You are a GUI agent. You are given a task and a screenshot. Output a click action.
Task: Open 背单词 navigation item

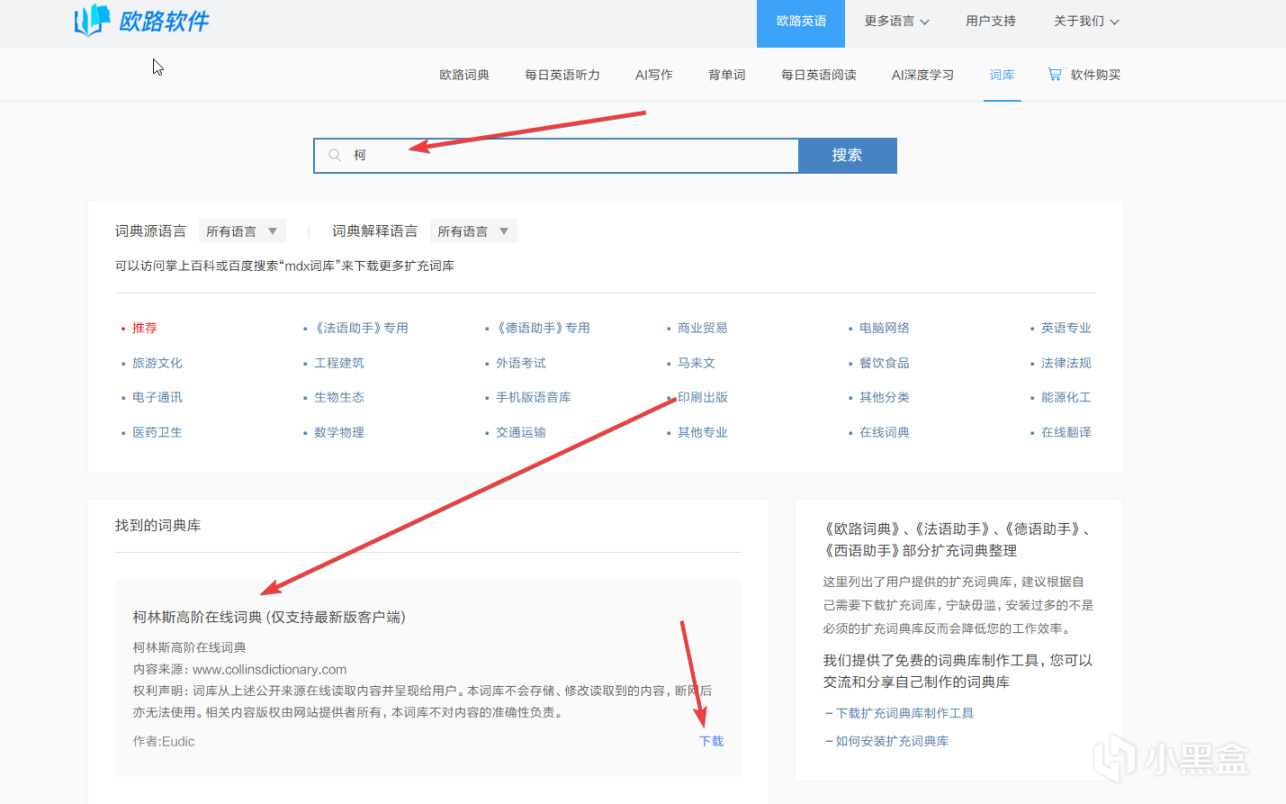click(x=727, y=75)
